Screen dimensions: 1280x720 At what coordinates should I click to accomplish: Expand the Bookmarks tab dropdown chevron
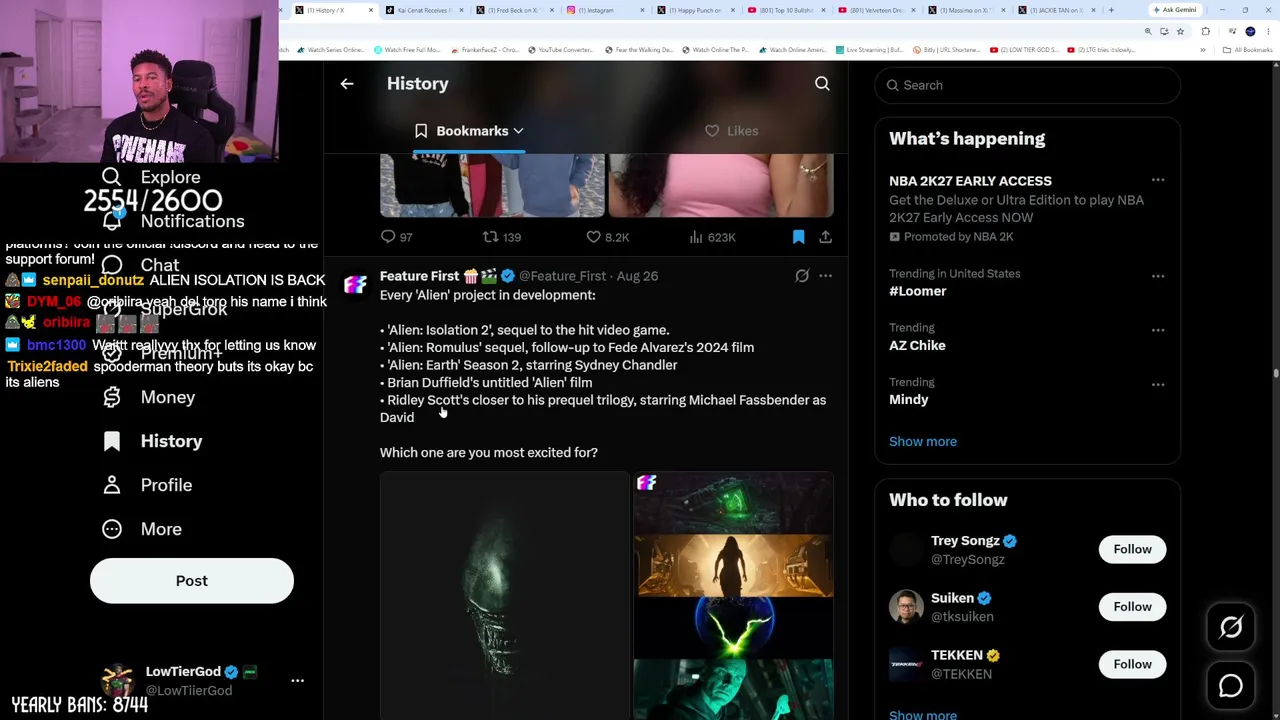click(518, 131)
